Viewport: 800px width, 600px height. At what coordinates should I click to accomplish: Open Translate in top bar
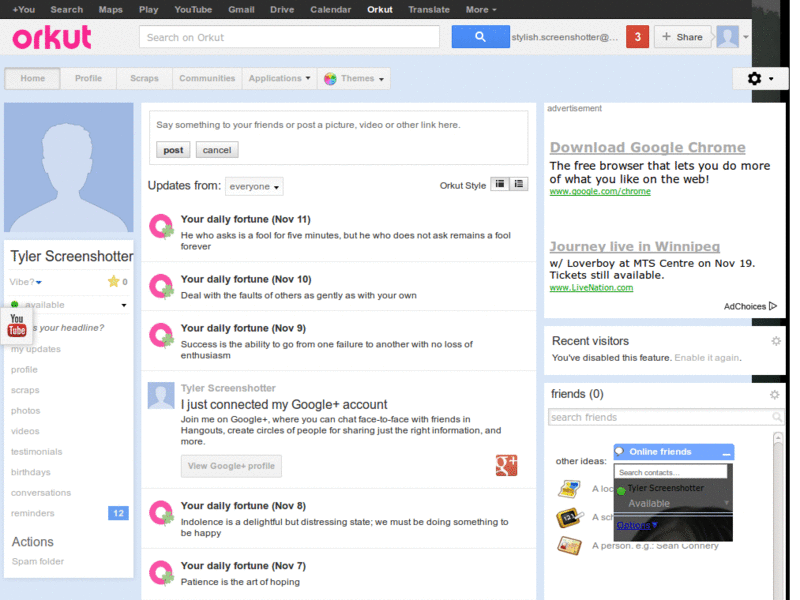[429, 9]
